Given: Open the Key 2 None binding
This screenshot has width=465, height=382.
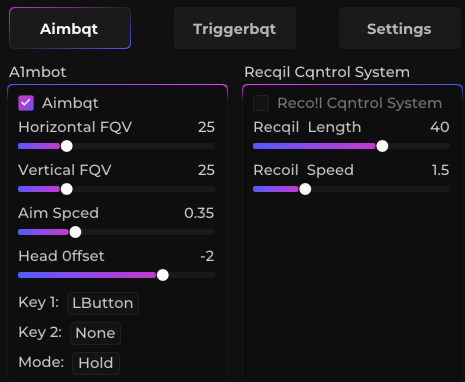Looking at the screenshot, I should click(x=95, y=333).
